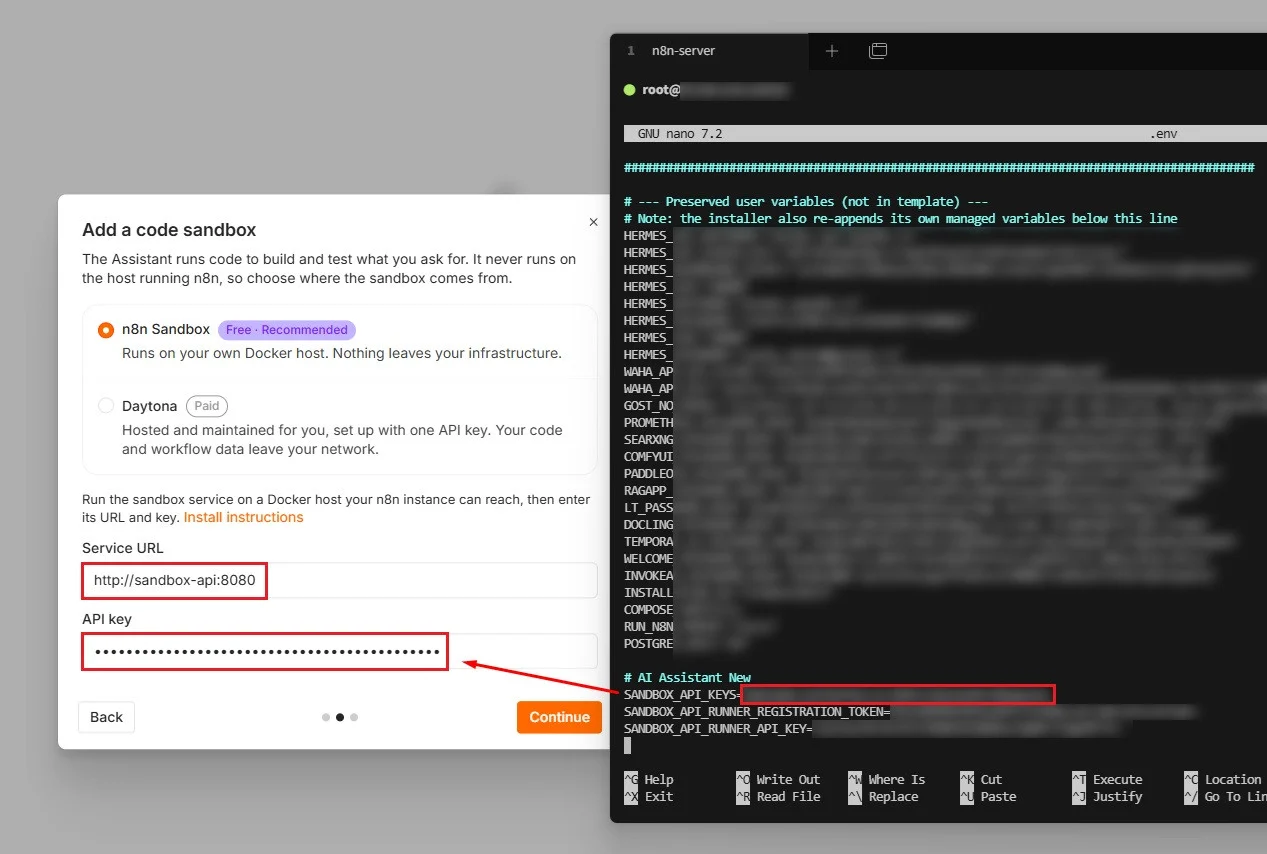The height and width of the screenshot is (854, 1267).
Task: Click the SANDBOX_API_RUNNER_REGISTRATION_TOKEN line
Action: tap(910, 712)
